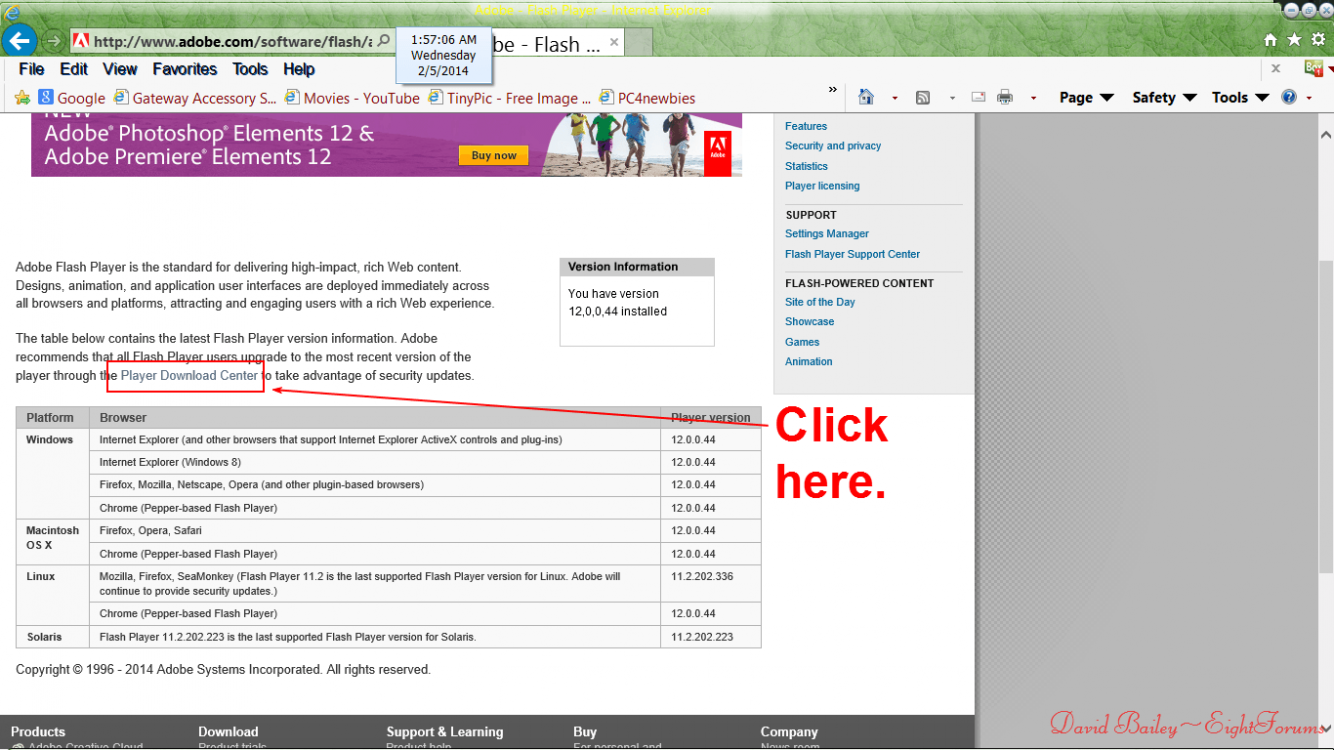The image size is (1334, 750).
Task: Open the Gateway Accessory favorites link
Action: click(195, 98)
